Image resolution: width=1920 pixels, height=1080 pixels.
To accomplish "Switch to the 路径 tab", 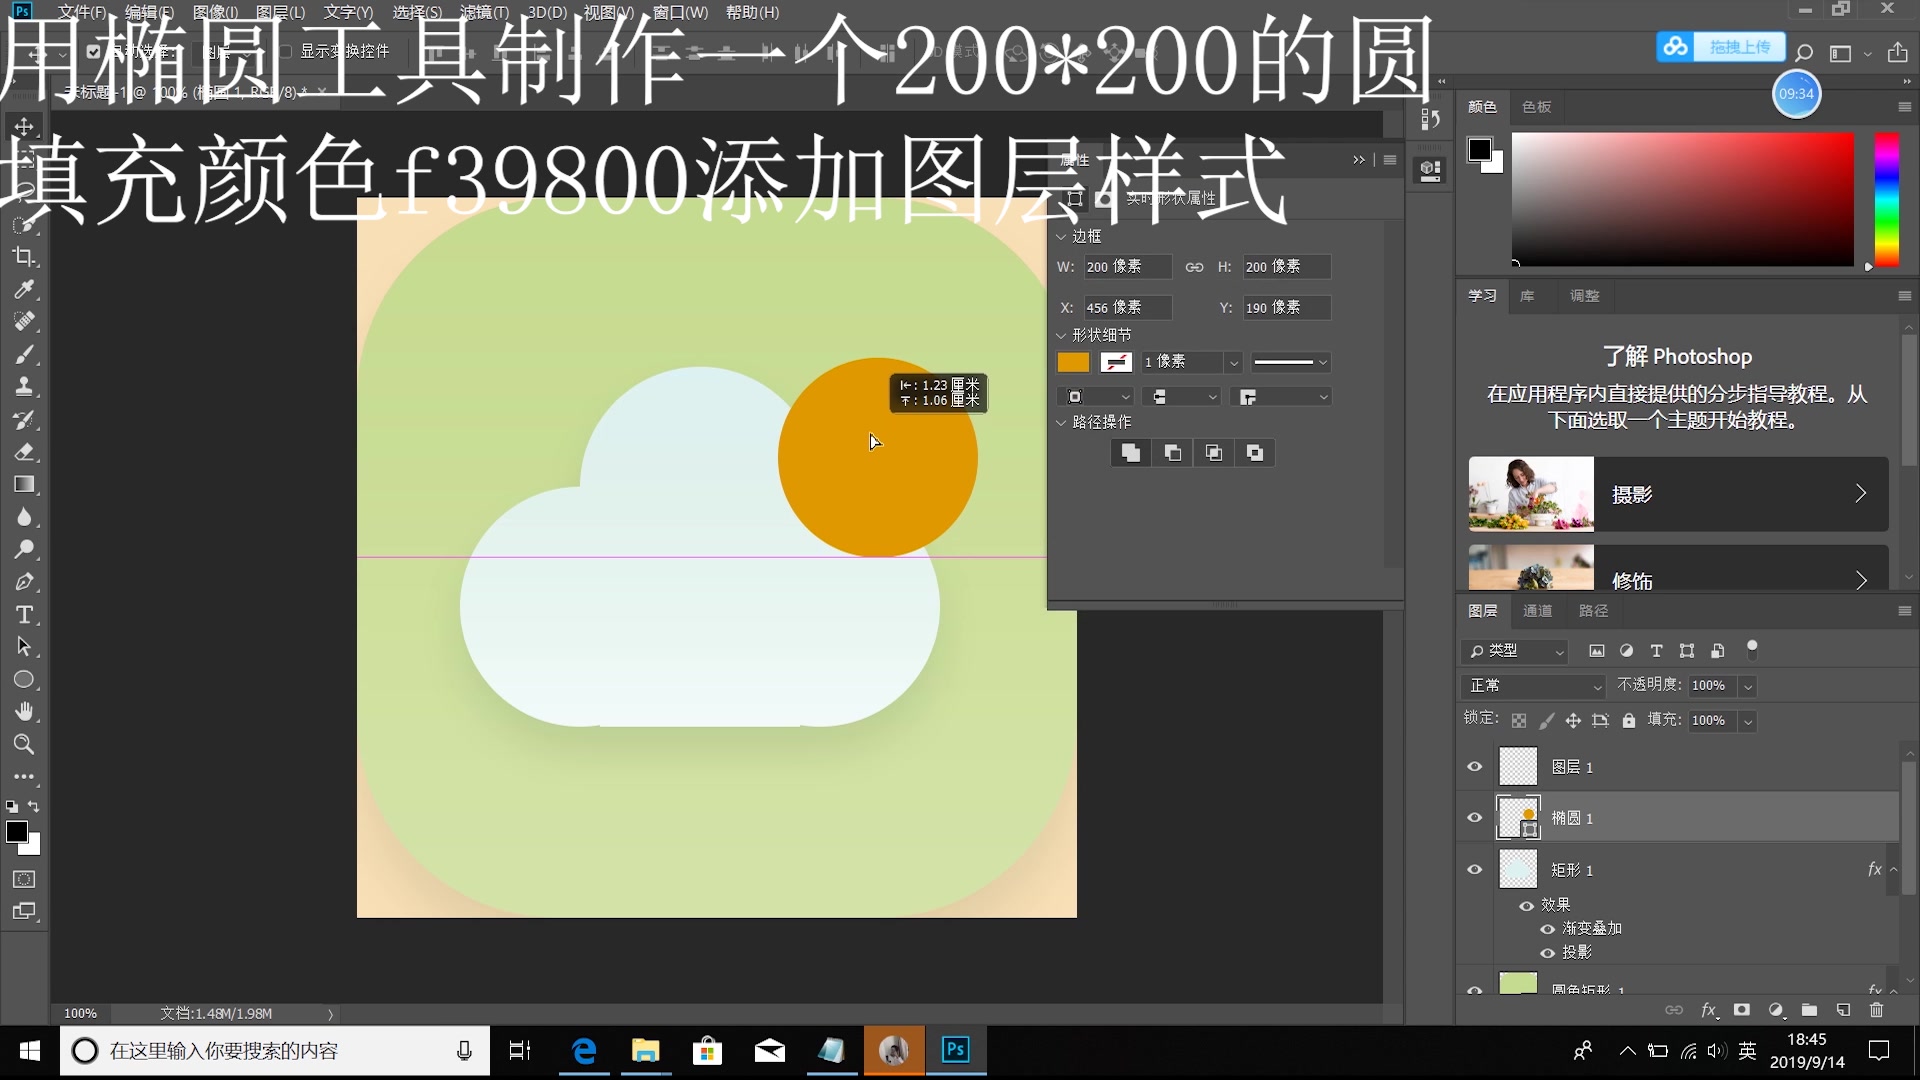I will (1593, 611).
